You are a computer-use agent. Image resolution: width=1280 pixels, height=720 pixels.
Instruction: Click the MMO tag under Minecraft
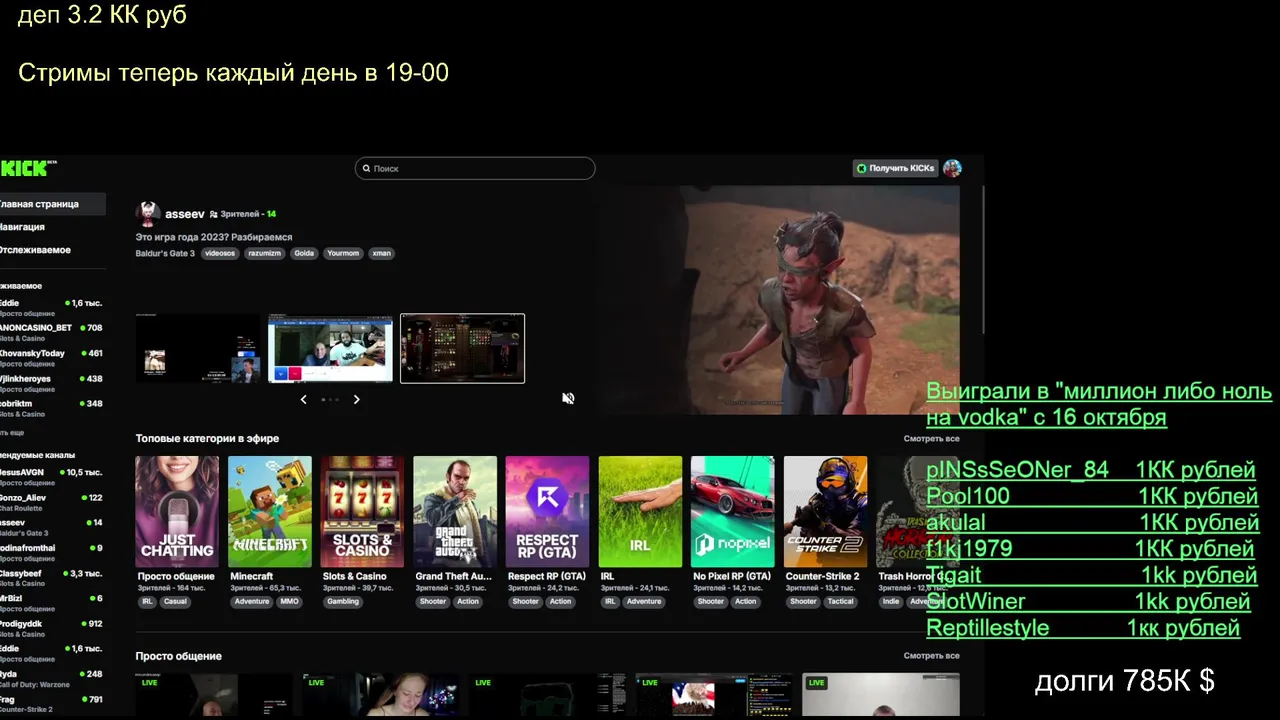tap(289, 601)
